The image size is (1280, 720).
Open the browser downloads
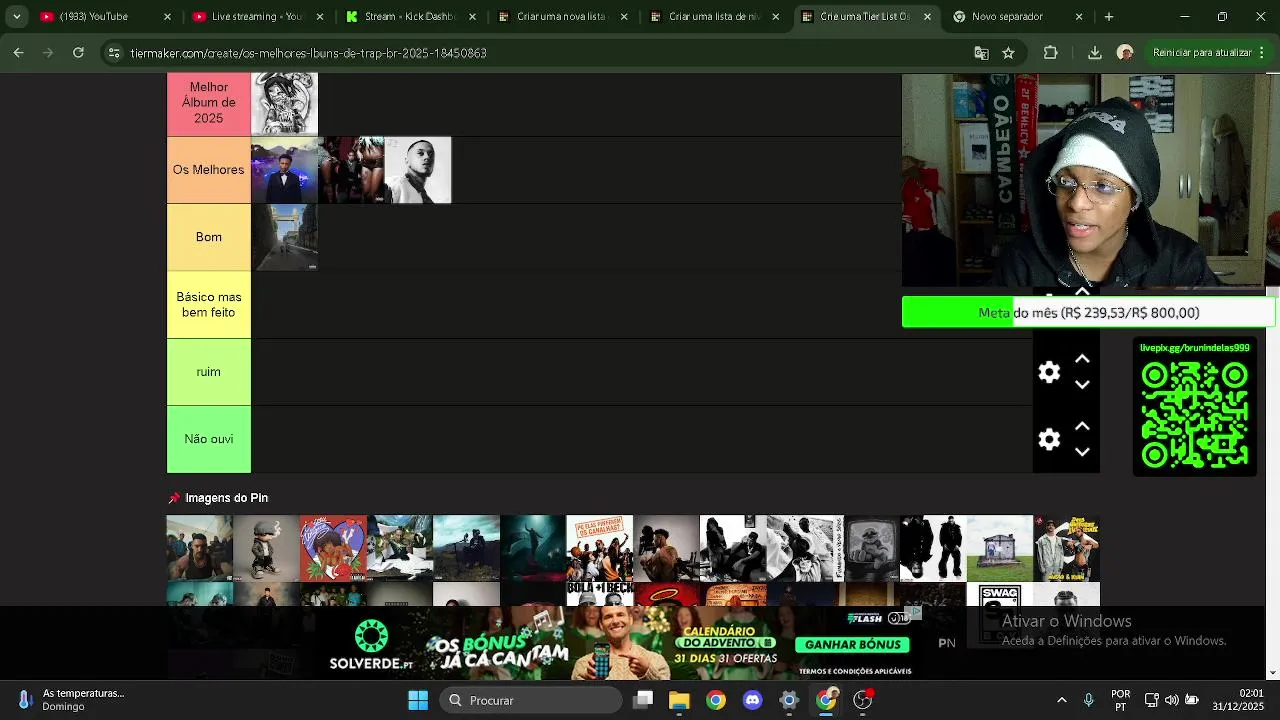(1094, 53)
